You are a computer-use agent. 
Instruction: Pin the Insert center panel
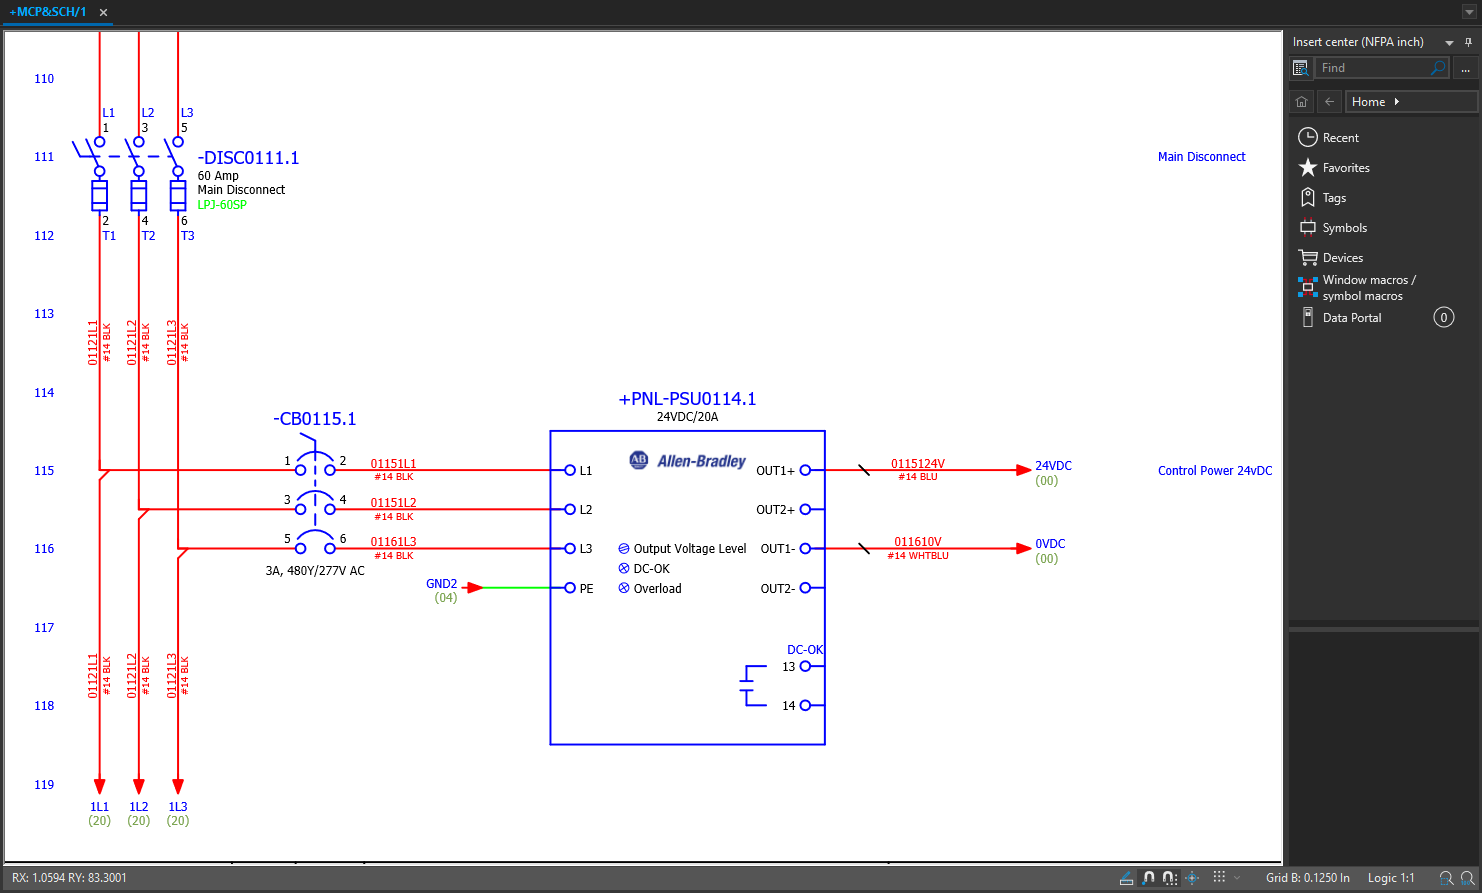click(1468, 41)
